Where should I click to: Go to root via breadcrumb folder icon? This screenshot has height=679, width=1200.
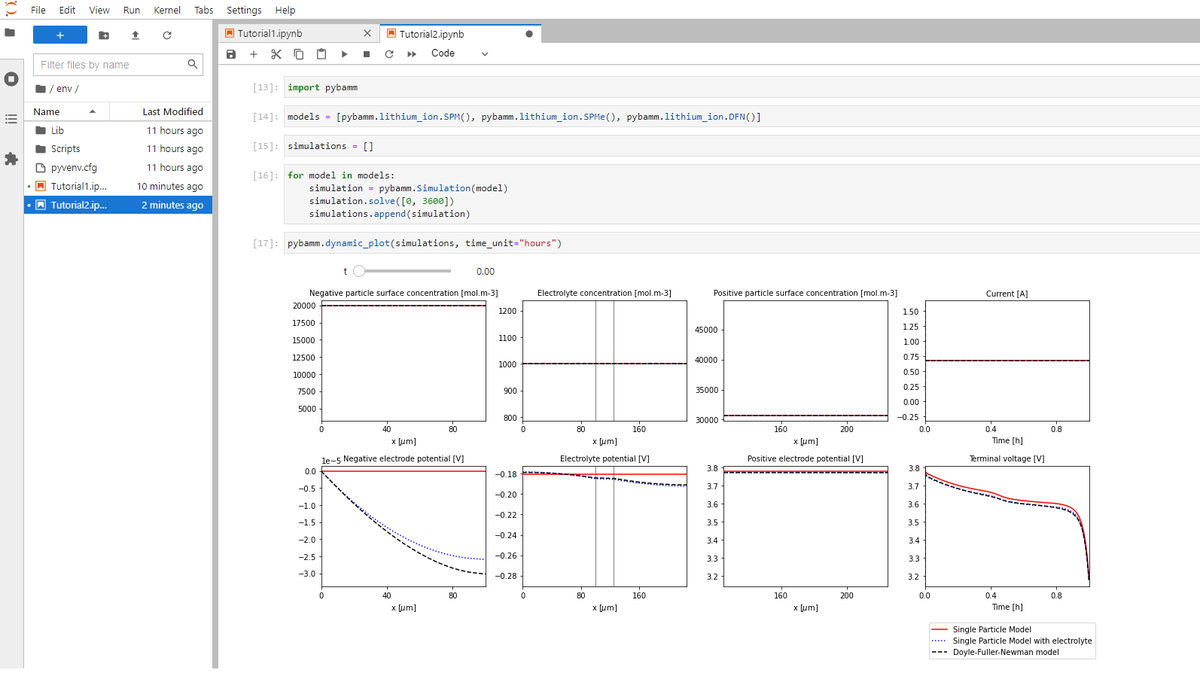tap(40, 89)
